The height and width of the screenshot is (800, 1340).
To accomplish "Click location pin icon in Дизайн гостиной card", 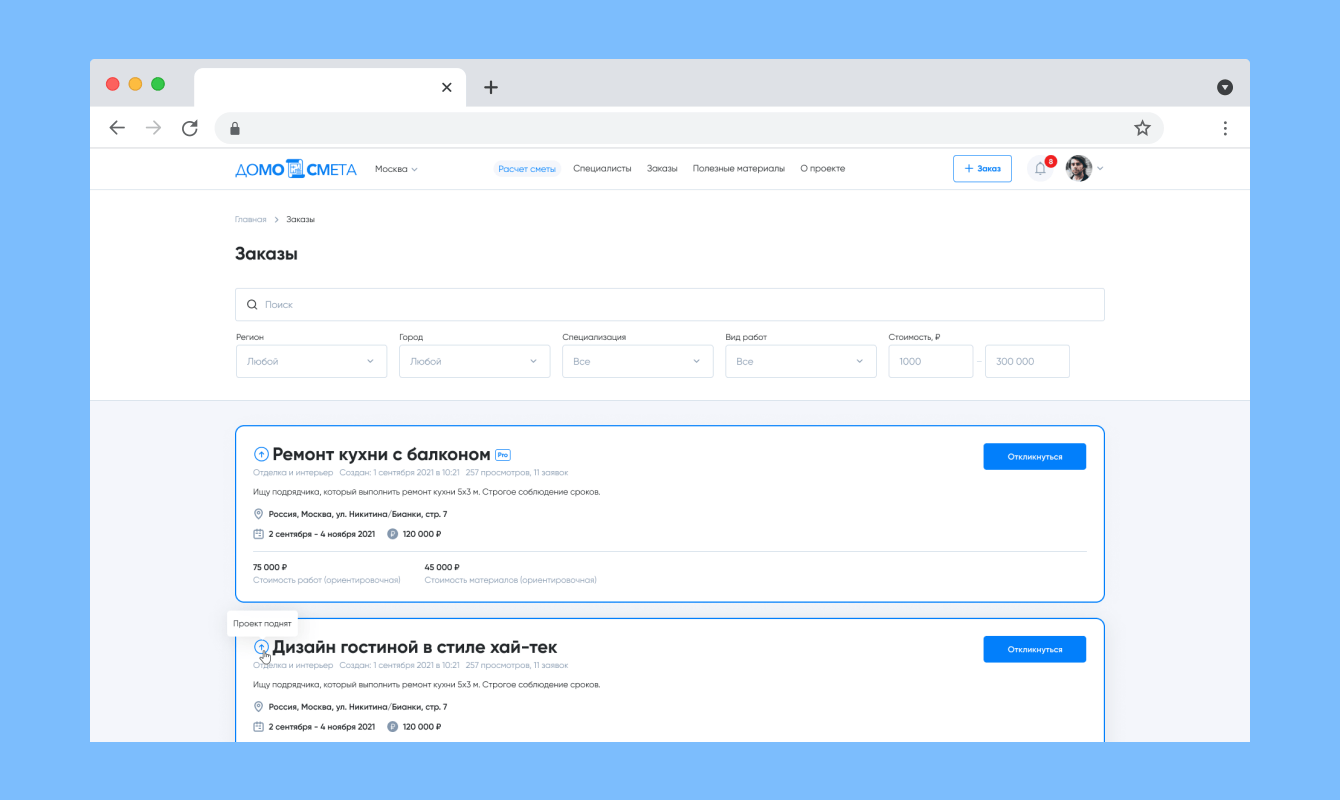I will point(258,706).
